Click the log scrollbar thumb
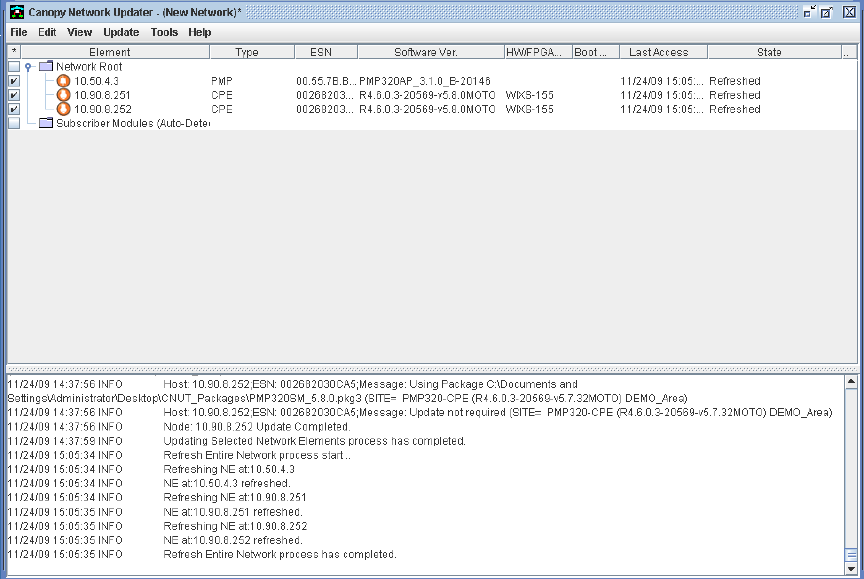The image size is (864, 579). [851, 555]
